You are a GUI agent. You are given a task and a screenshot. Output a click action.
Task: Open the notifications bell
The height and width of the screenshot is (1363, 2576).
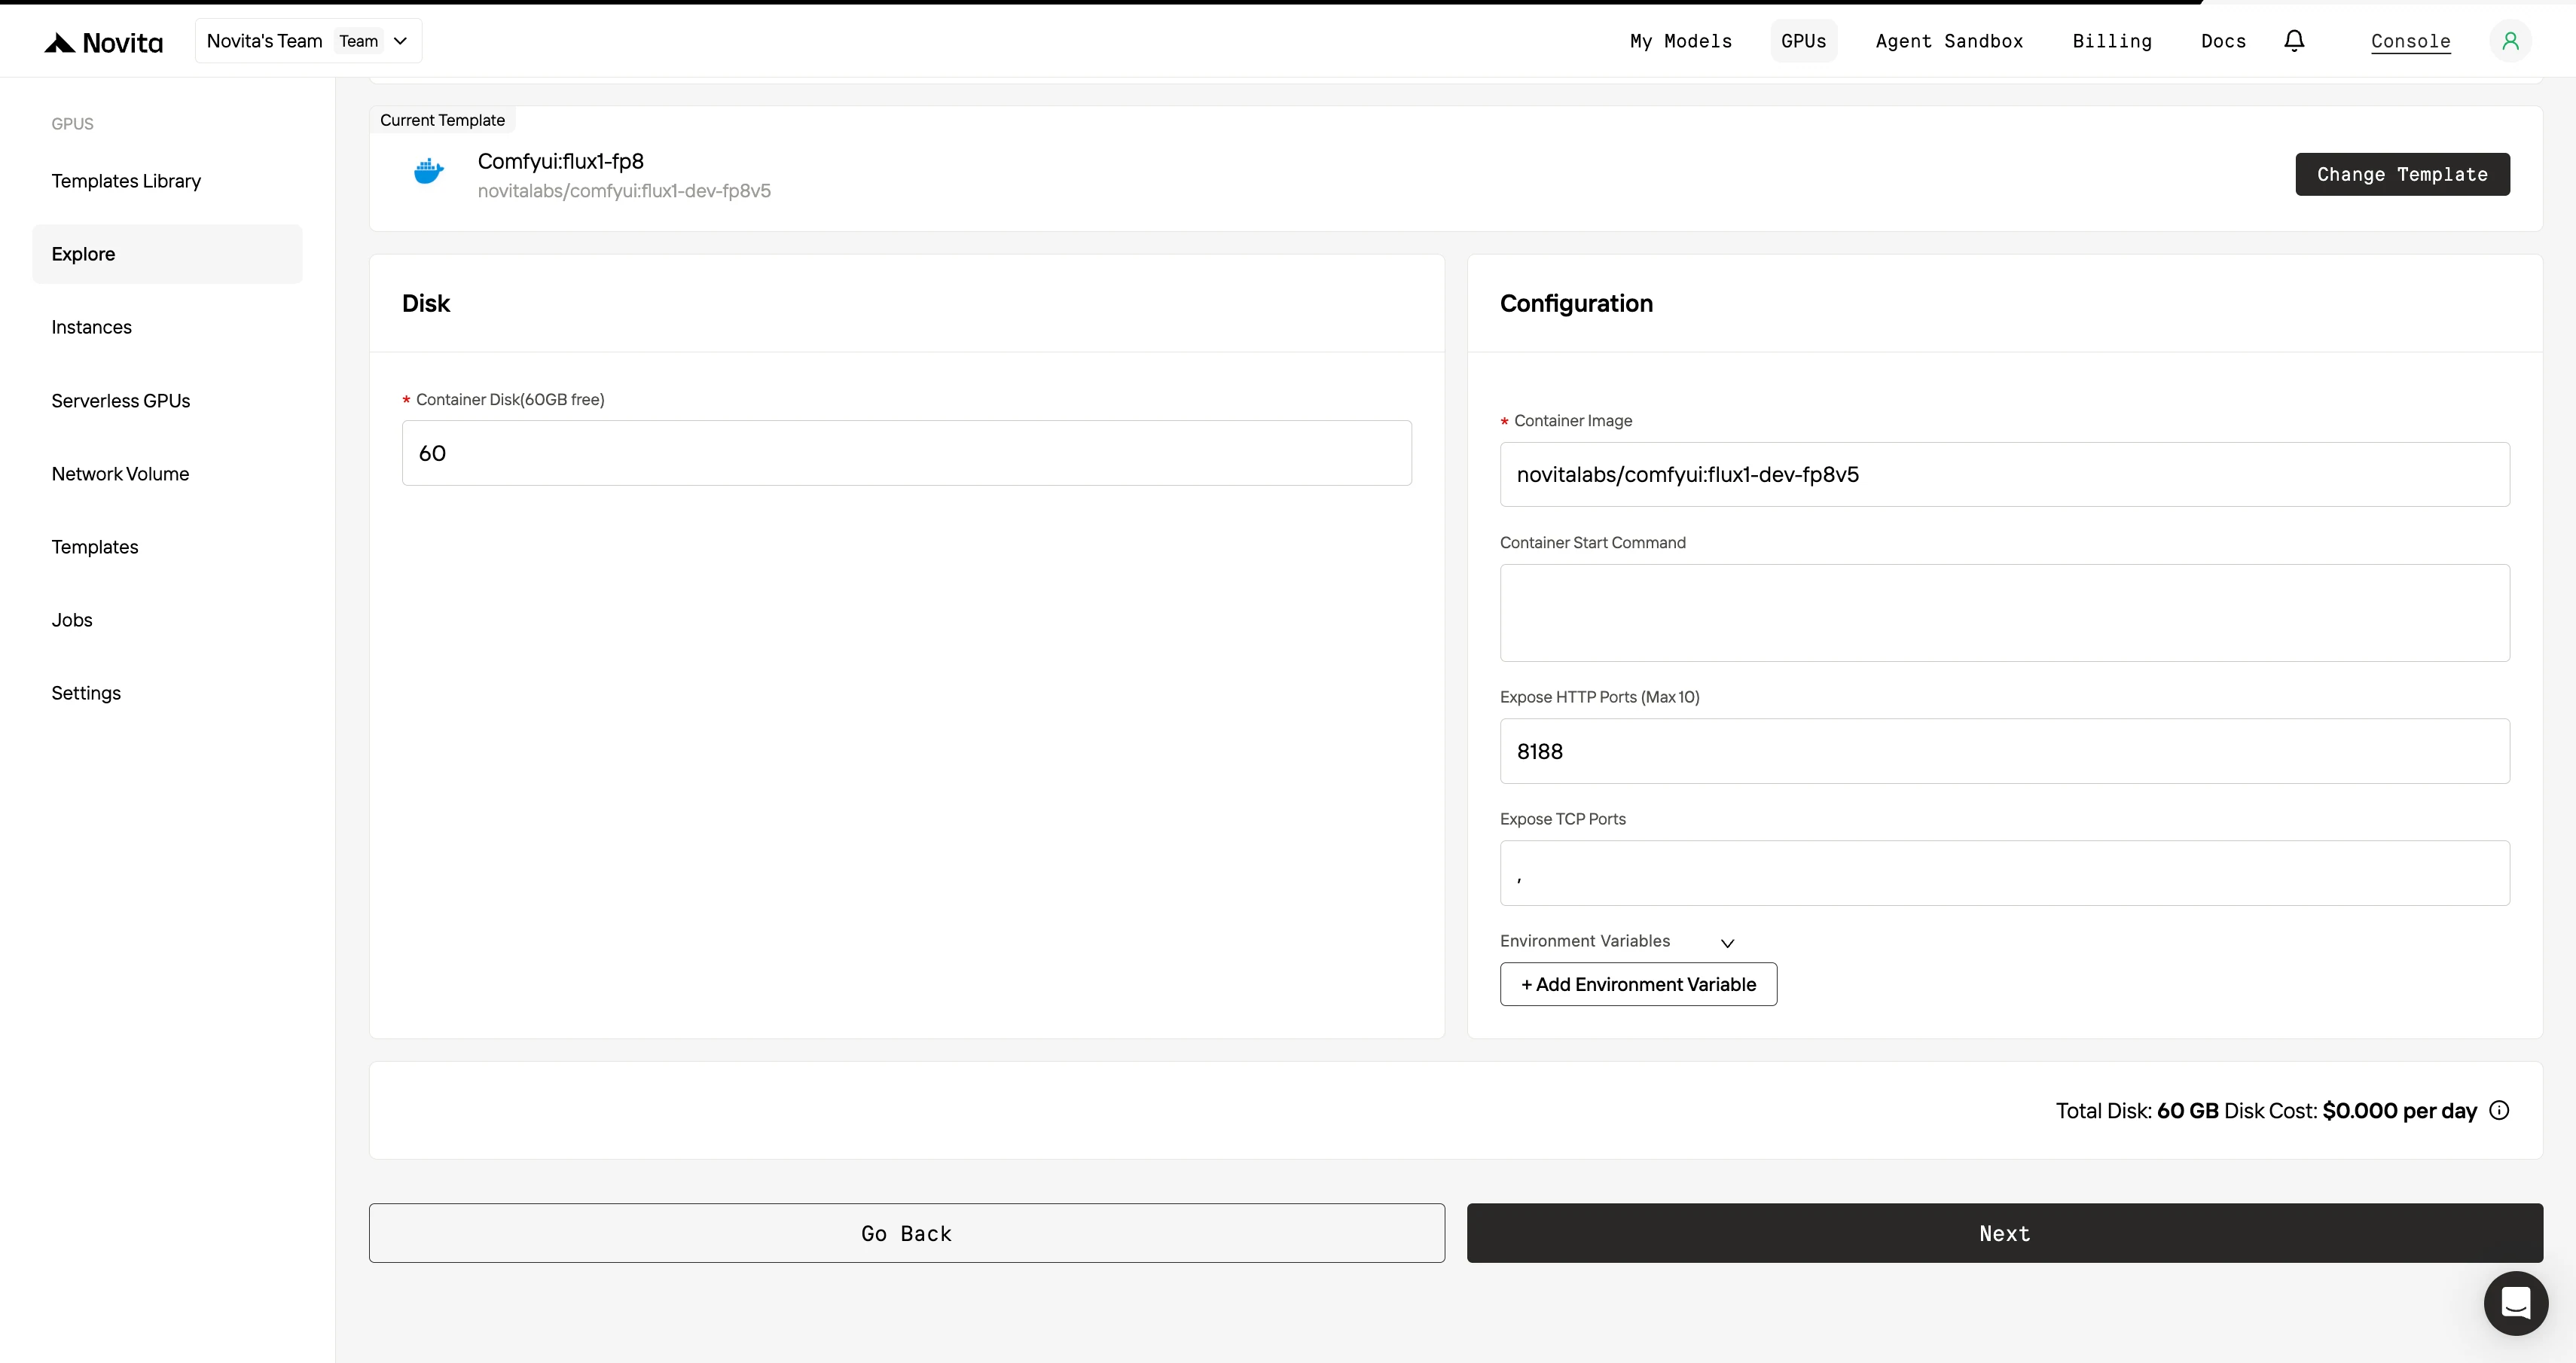(x=2294, y=41)
